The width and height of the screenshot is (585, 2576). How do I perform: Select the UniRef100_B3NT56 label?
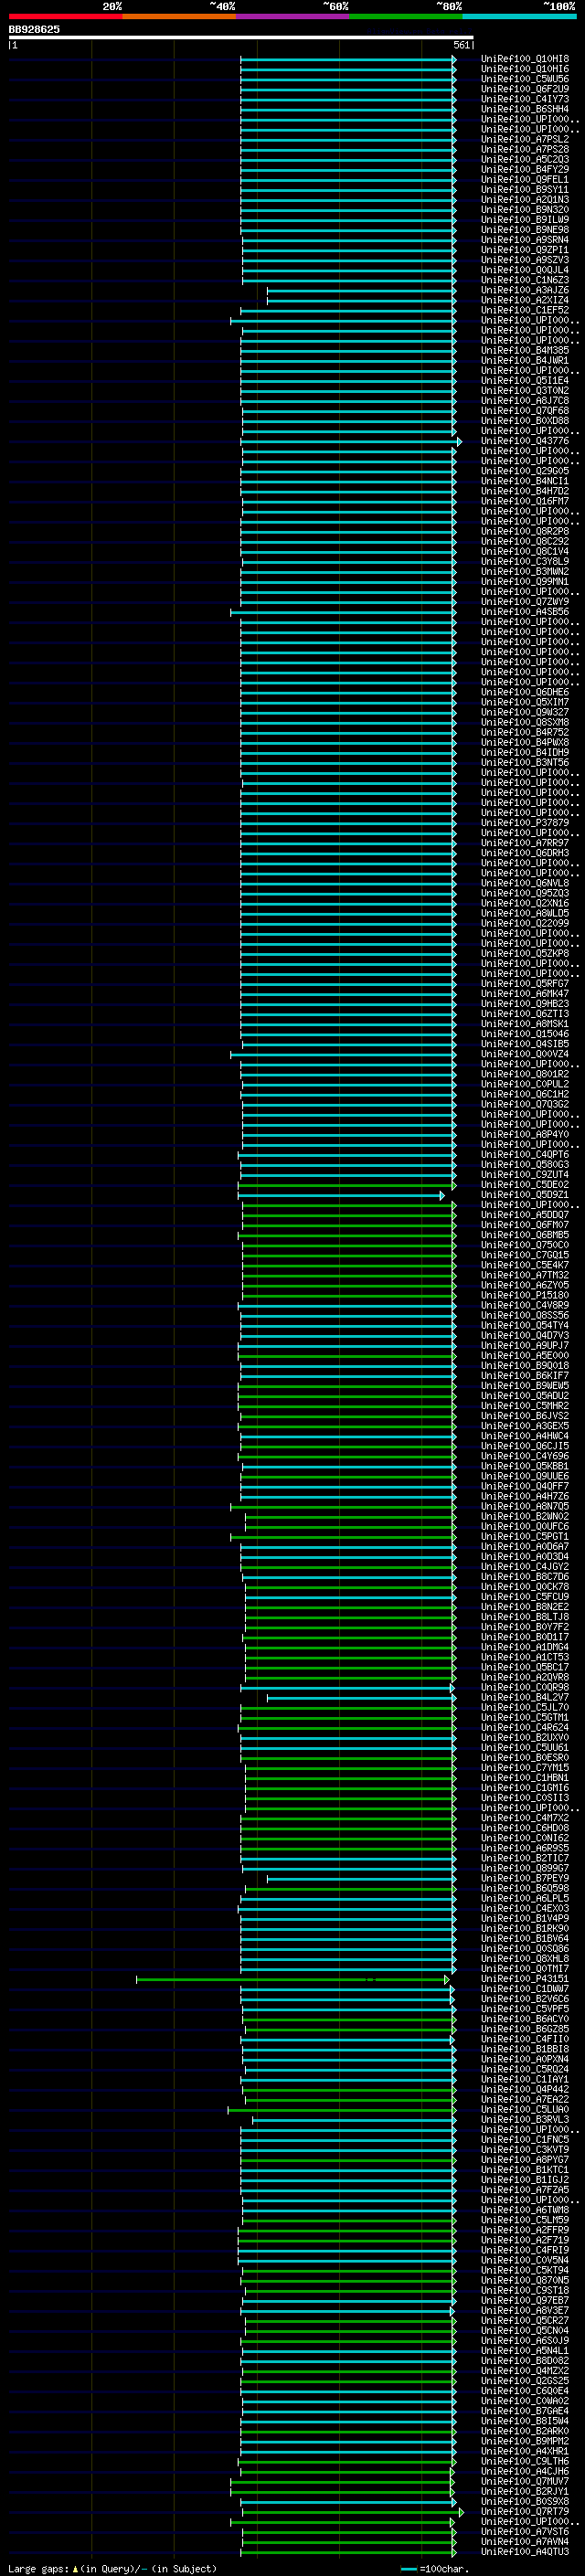(x=525, y=762)
